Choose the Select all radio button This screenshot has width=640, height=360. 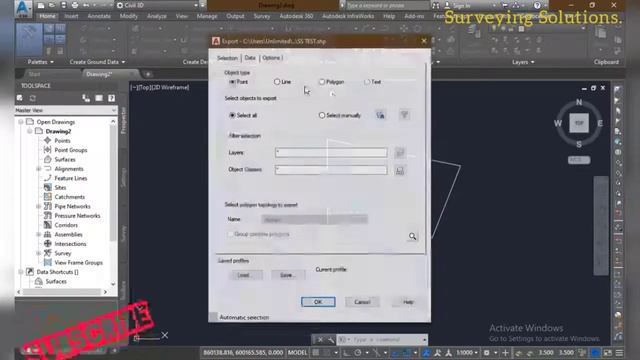pyautogui.click(x=232, y=116)
